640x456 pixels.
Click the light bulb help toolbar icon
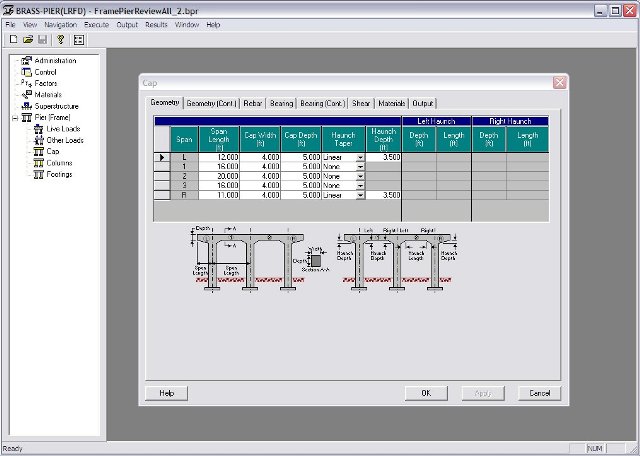(60, 40)
